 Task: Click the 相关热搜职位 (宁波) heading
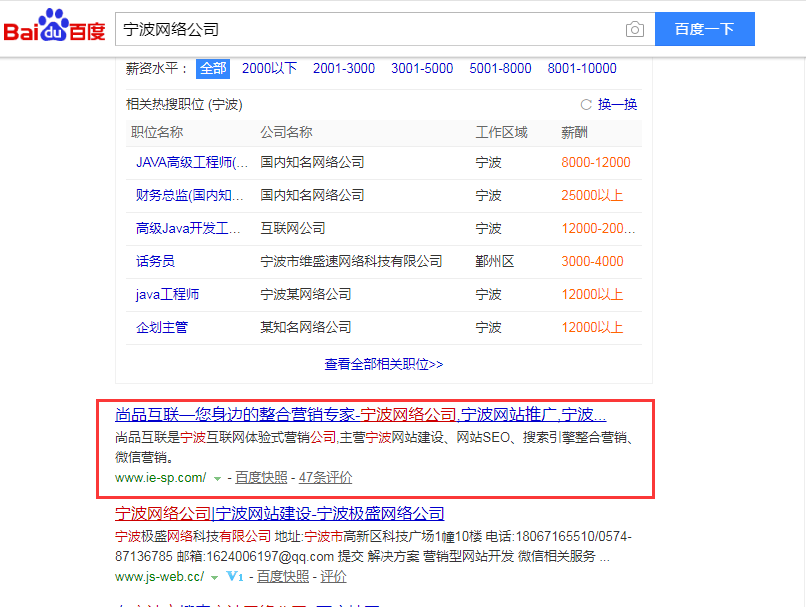184,105
